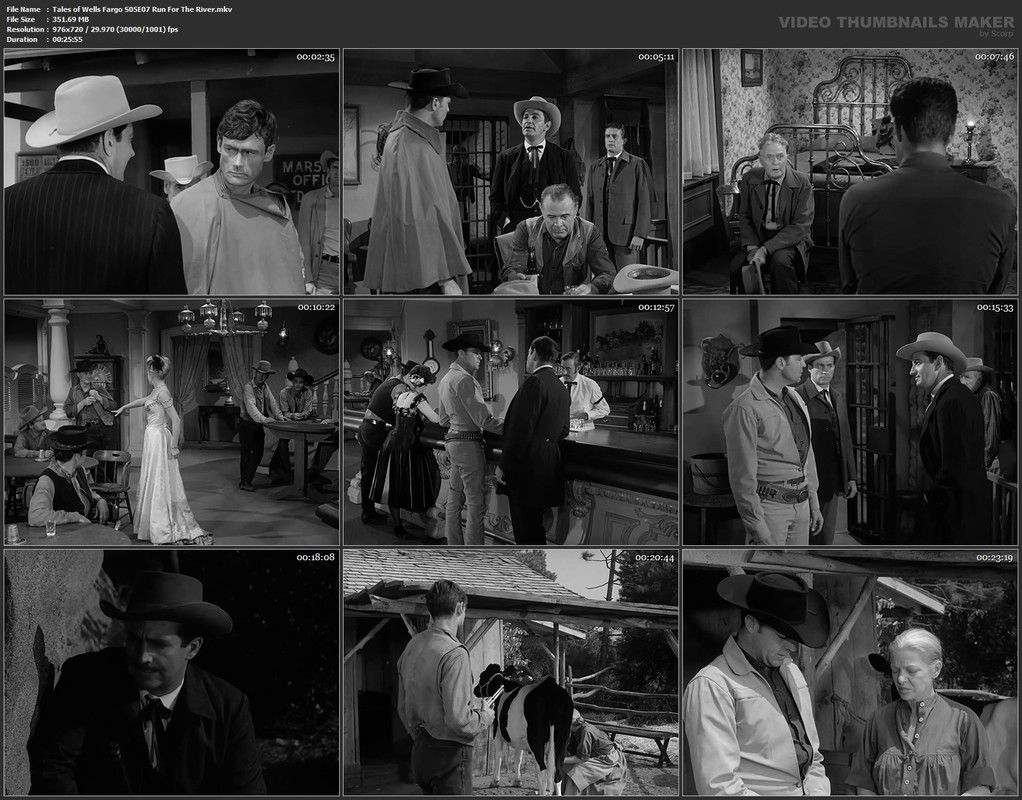This screenshot has height=800, width=1022.
Task: Select the thumbnail stamped 00:07:46
Action: coord(850,171)
